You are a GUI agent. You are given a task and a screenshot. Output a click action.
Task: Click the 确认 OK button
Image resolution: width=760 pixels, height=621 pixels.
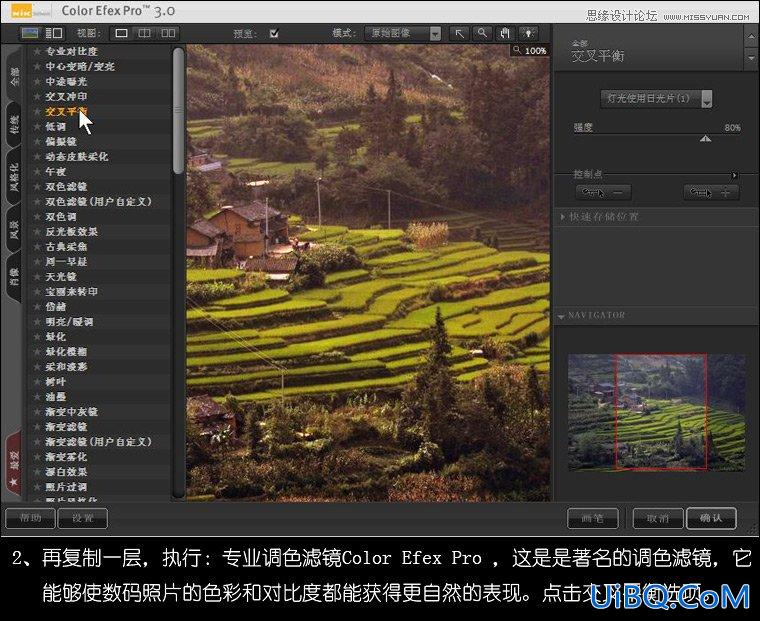[712, 519]
